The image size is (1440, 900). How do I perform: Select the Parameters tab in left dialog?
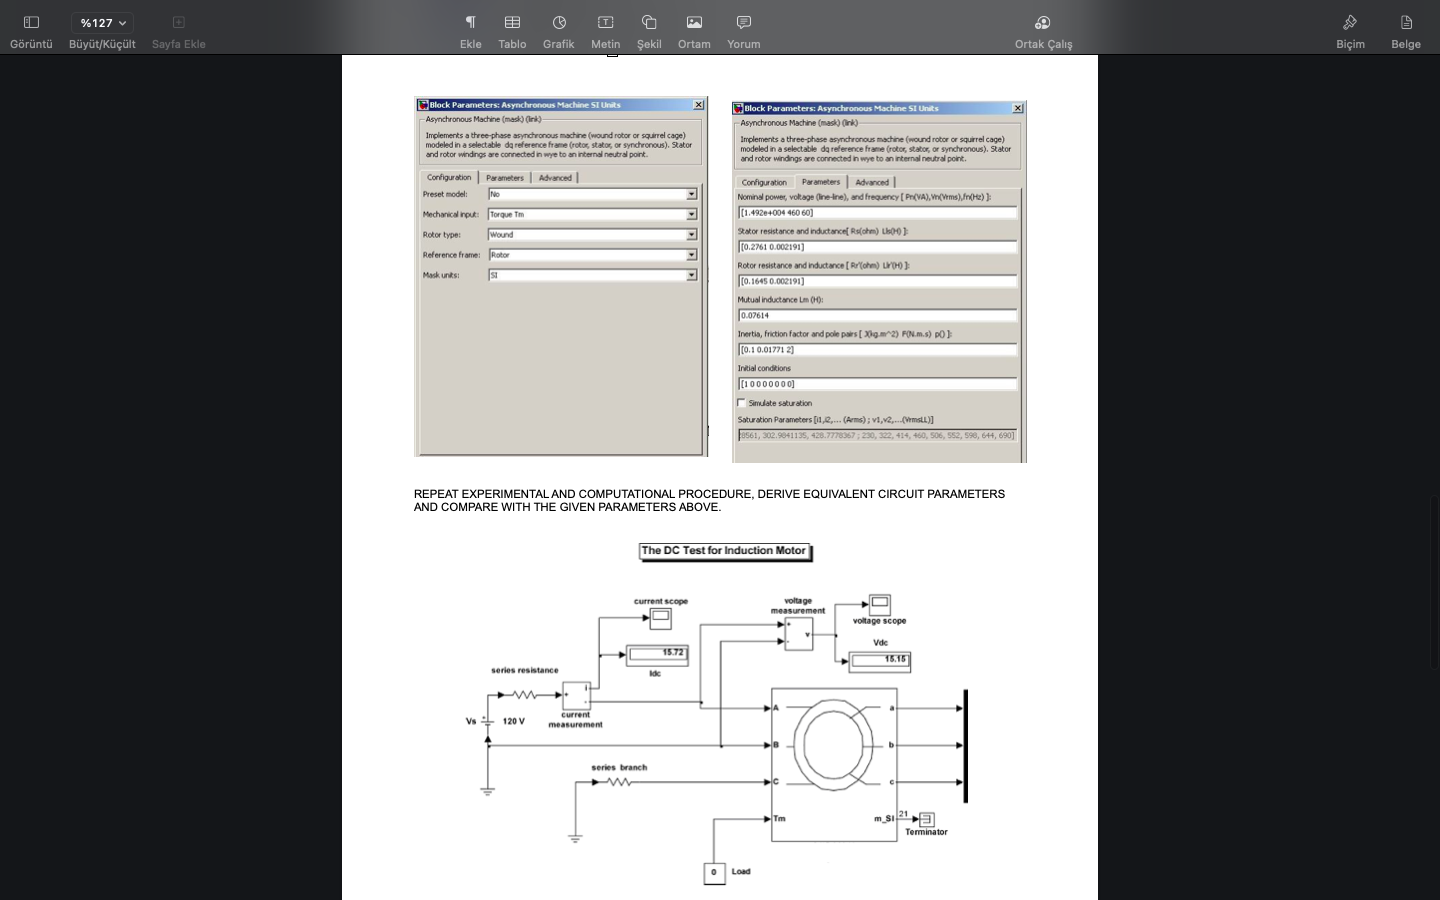(505, 178)
